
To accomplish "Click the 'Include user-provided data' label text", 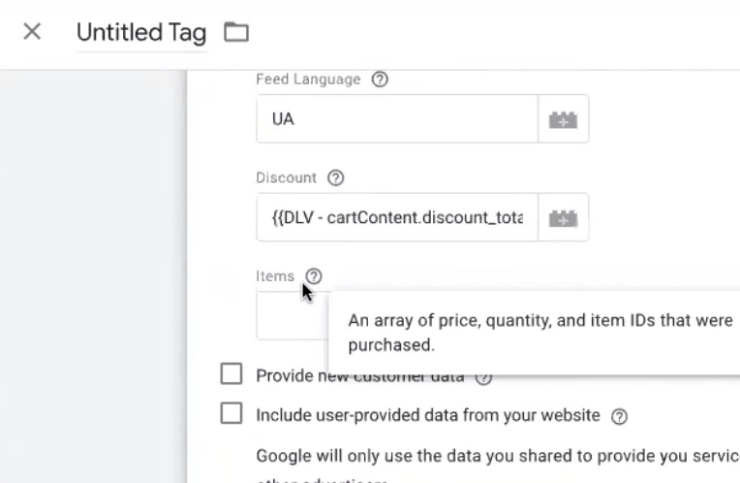I will [428, 415].
